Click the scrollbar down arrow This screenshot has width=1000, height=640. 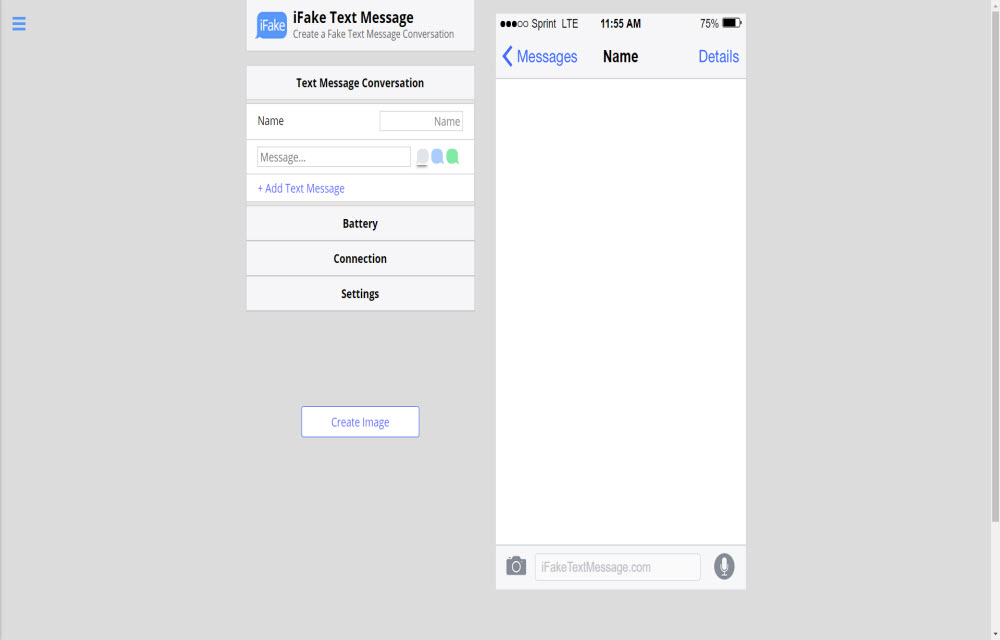(995, 634)
